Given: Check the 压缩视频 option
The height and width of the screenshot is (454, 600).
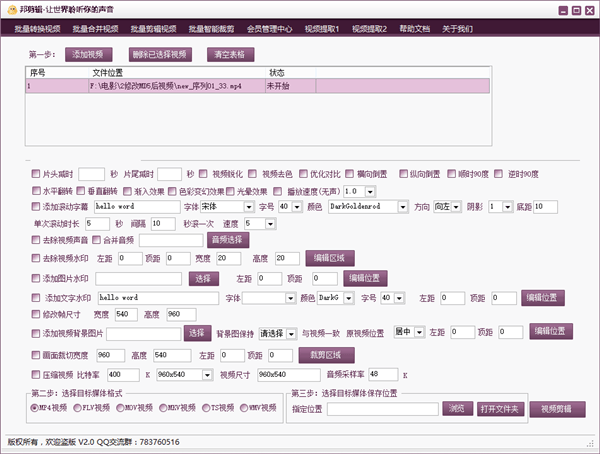Looking at the screenshot, I should pos(36,373).
